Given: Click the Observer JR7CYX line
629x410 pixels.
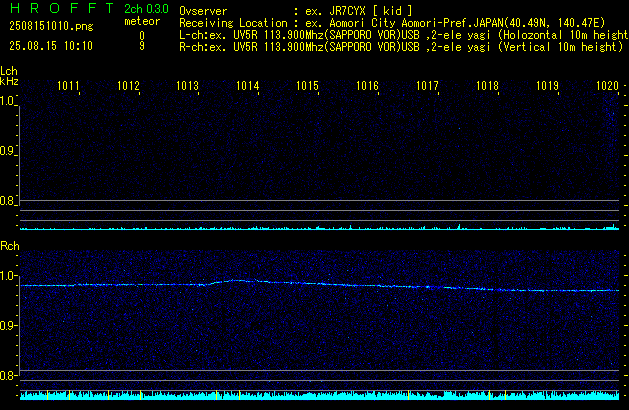Looking at the screenshot, I should [296, 11].
